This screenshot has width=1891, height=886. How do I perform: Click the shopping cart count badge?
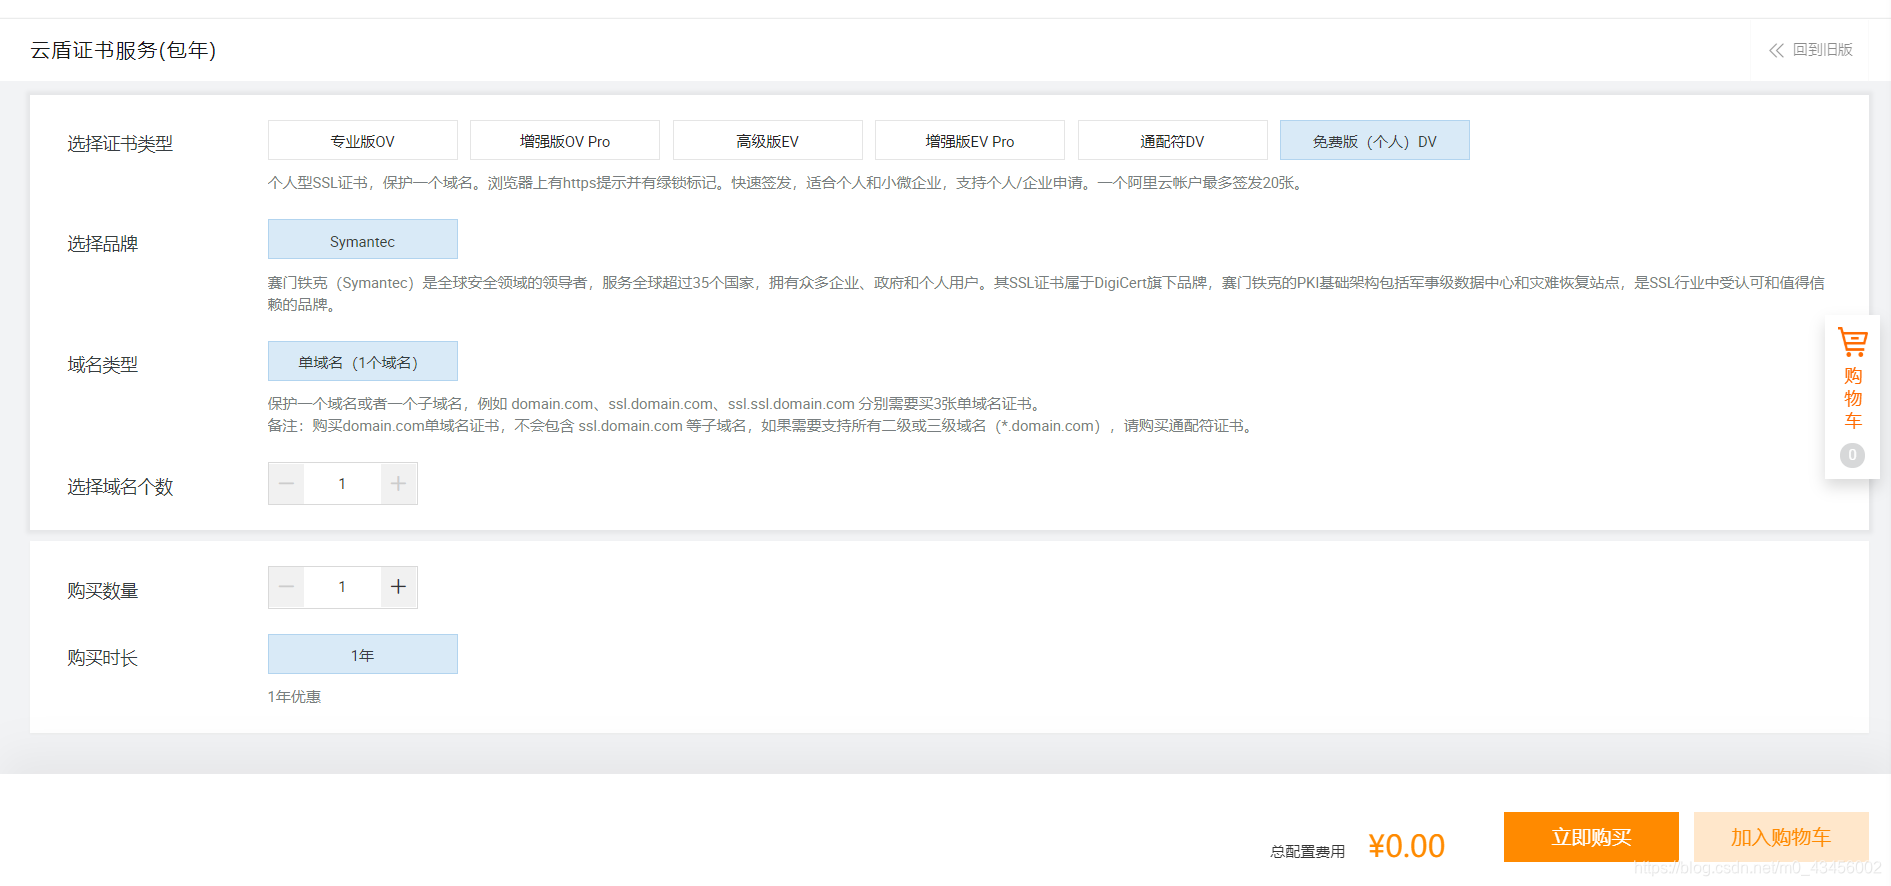(x=1852, y=455)
